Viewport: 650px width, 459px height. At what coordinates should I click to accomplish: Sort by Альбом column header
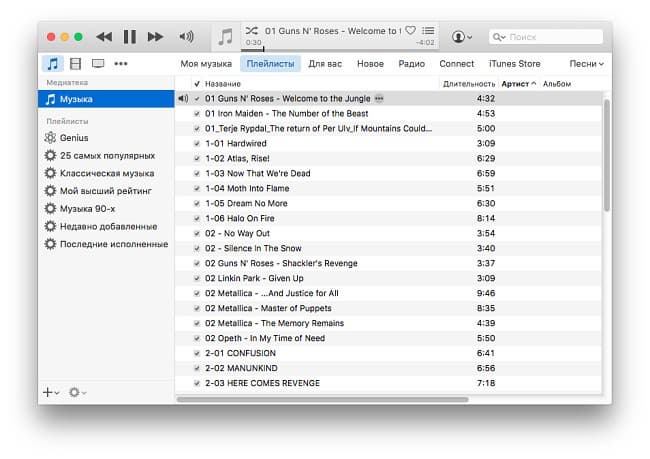(x=557, y=84)
